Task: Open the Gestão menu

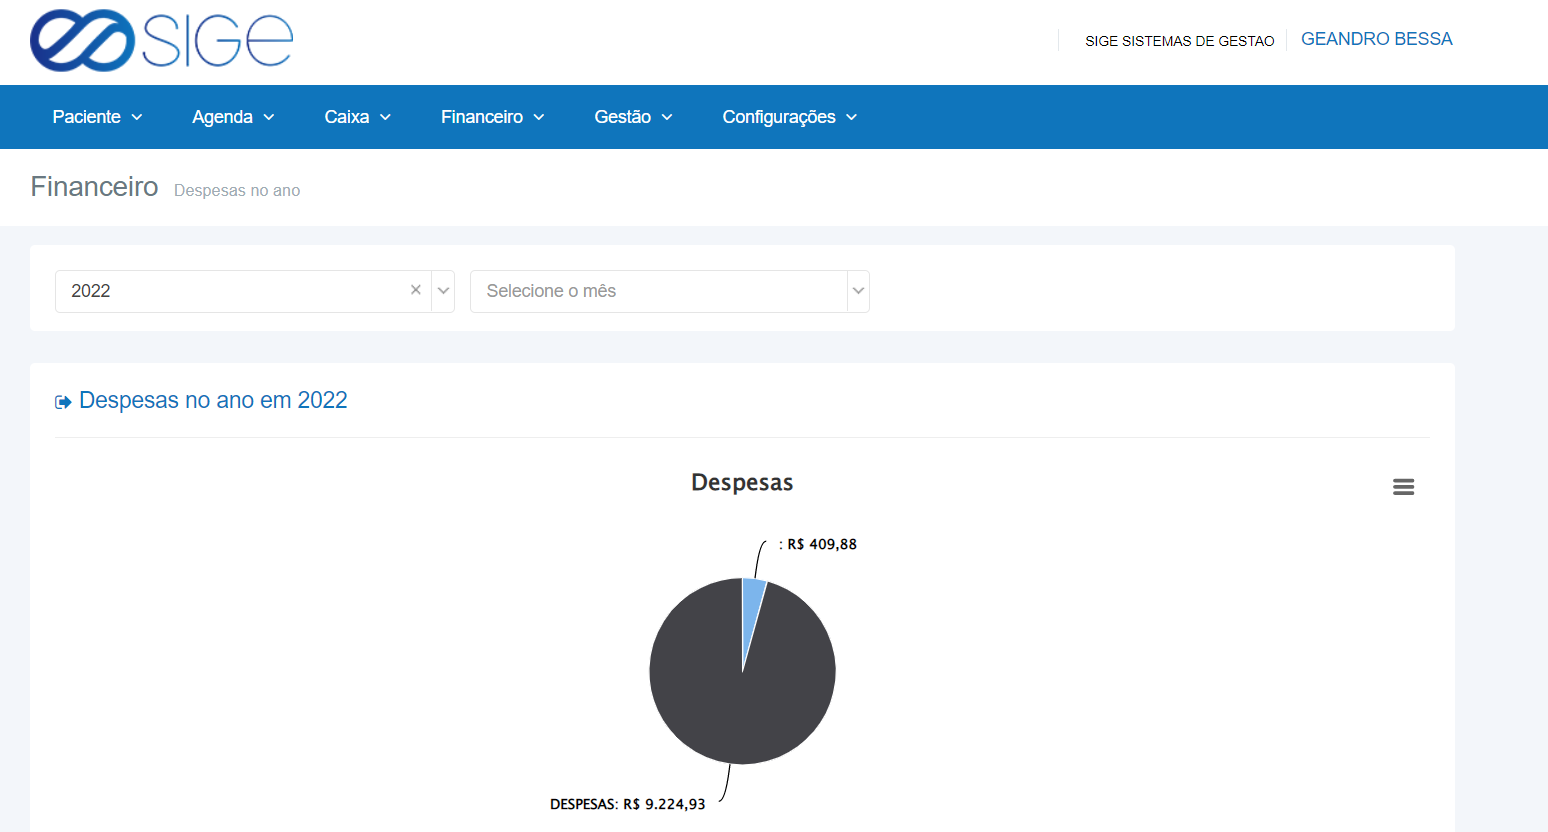Action: (x=633, y=117)
